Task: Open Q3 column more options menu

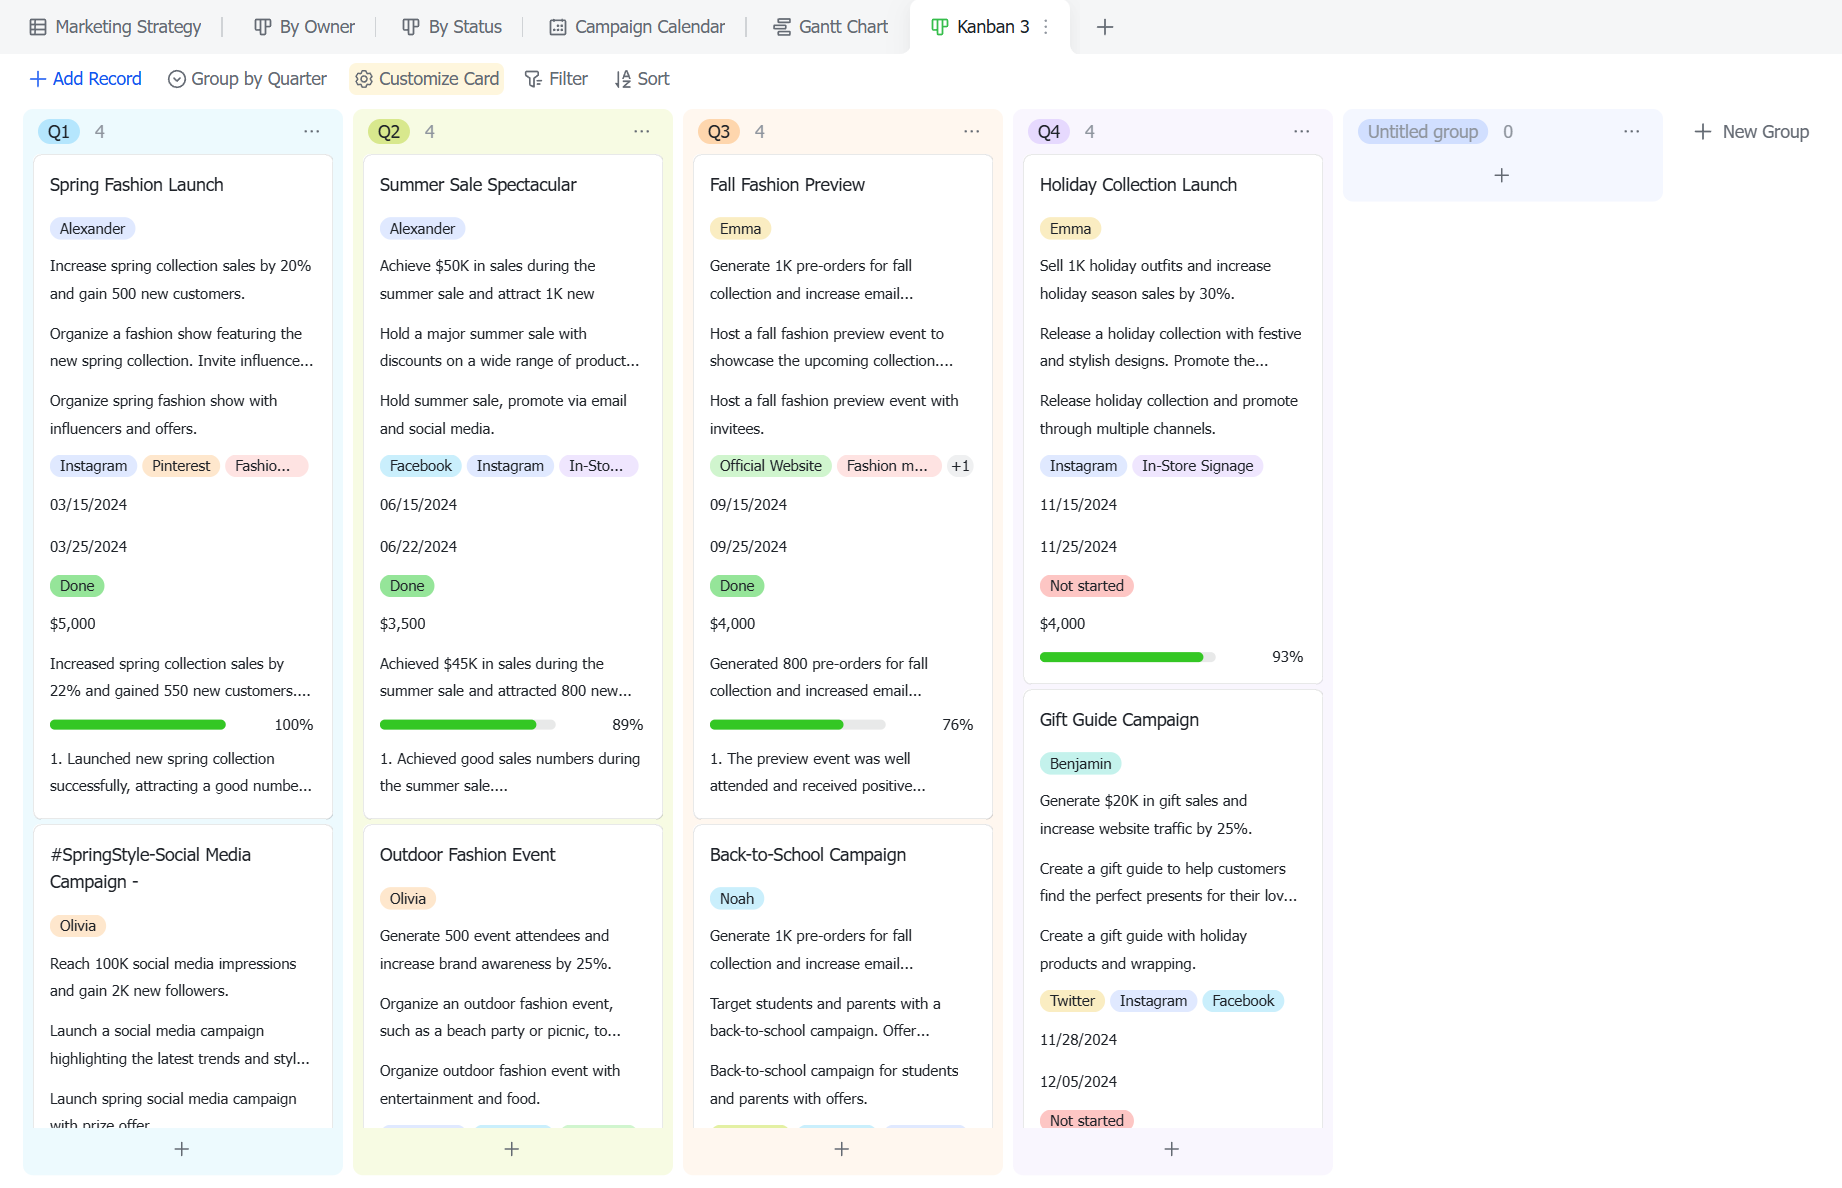Action: click(972, 131)
